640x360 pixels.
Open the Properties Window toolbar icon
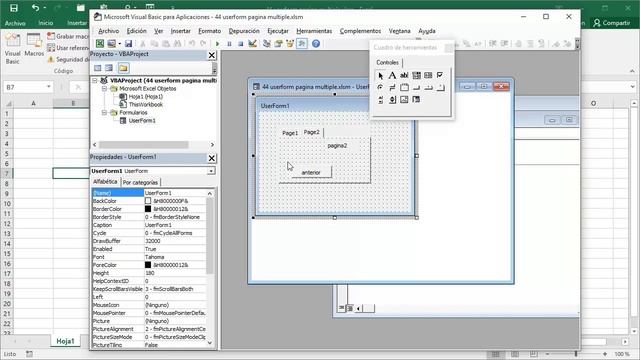coord(278,43)
